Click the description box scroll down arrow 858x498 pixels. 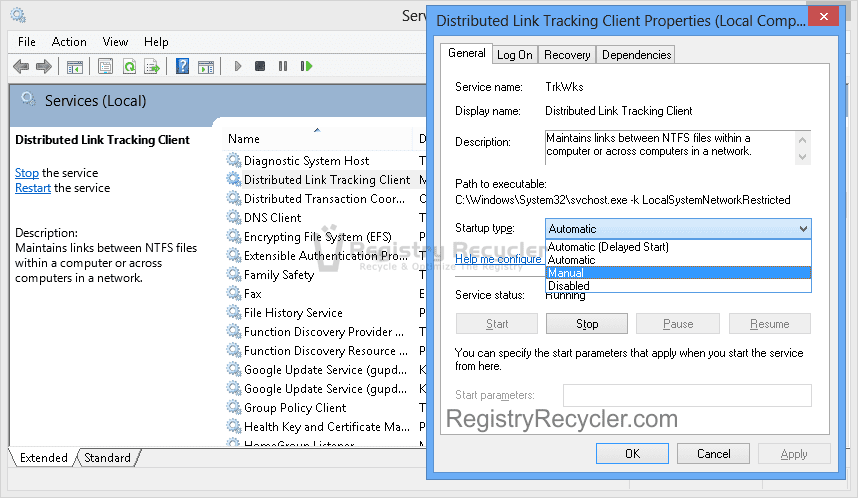(x=802, y=157)
